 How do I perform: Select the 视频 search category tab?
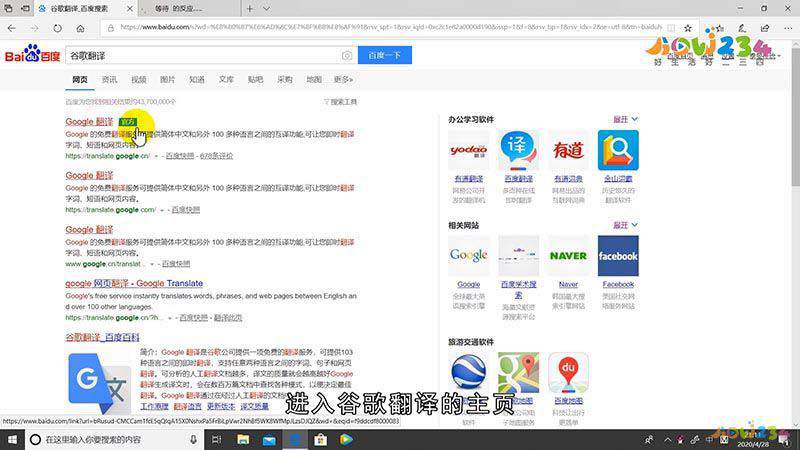[138, 80]
